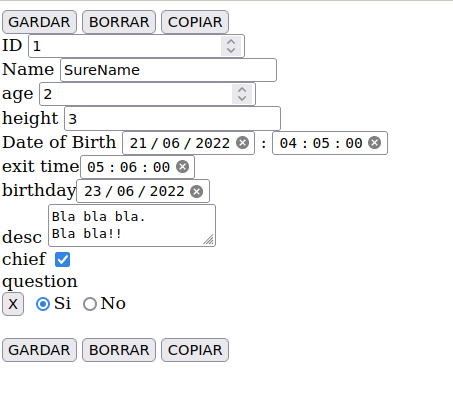The image size is (453, 407).
Task: Clear the Date of Birth time value
Action: point(374,143)
